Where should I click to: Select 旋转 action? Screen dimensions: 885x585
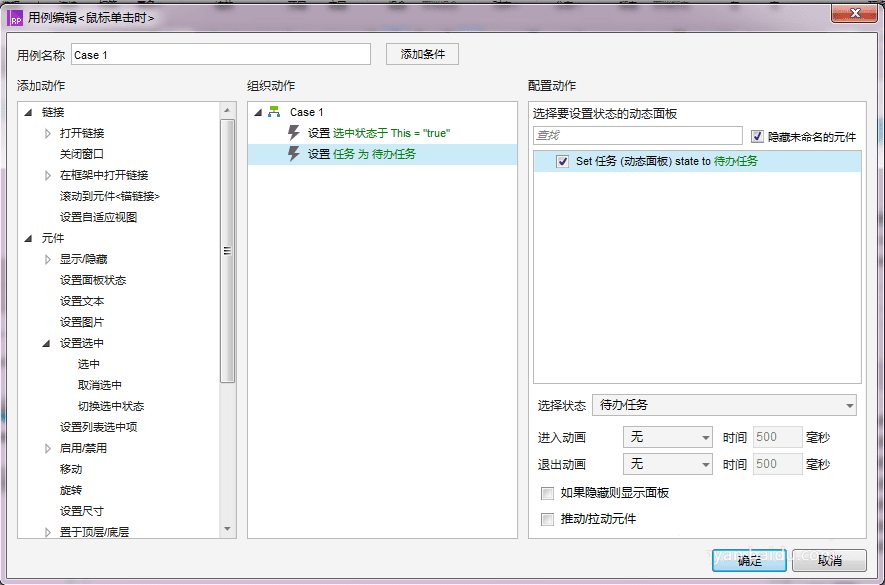pos(71,490)
